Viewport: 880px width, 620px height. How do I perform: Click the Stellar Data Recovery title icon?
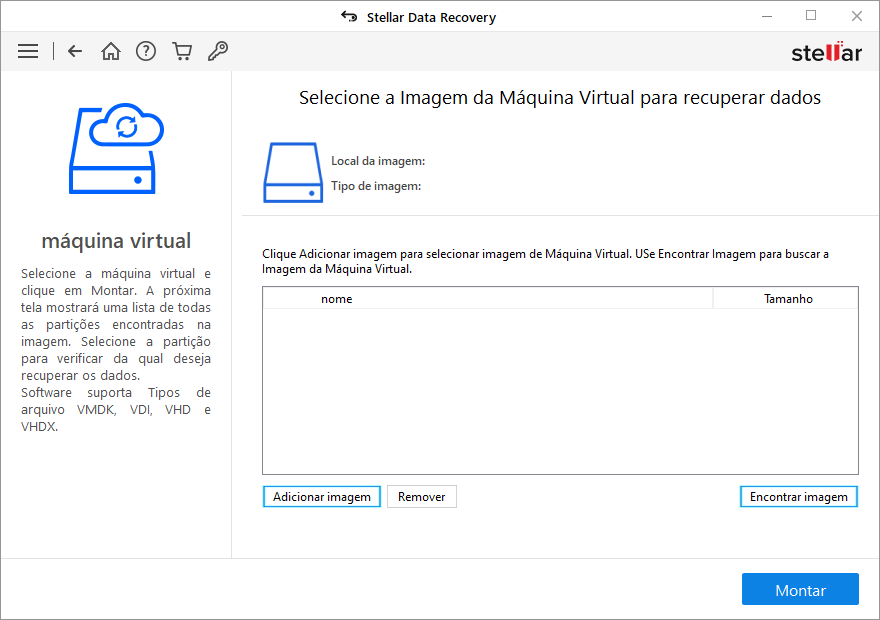(x=349, y=17)
